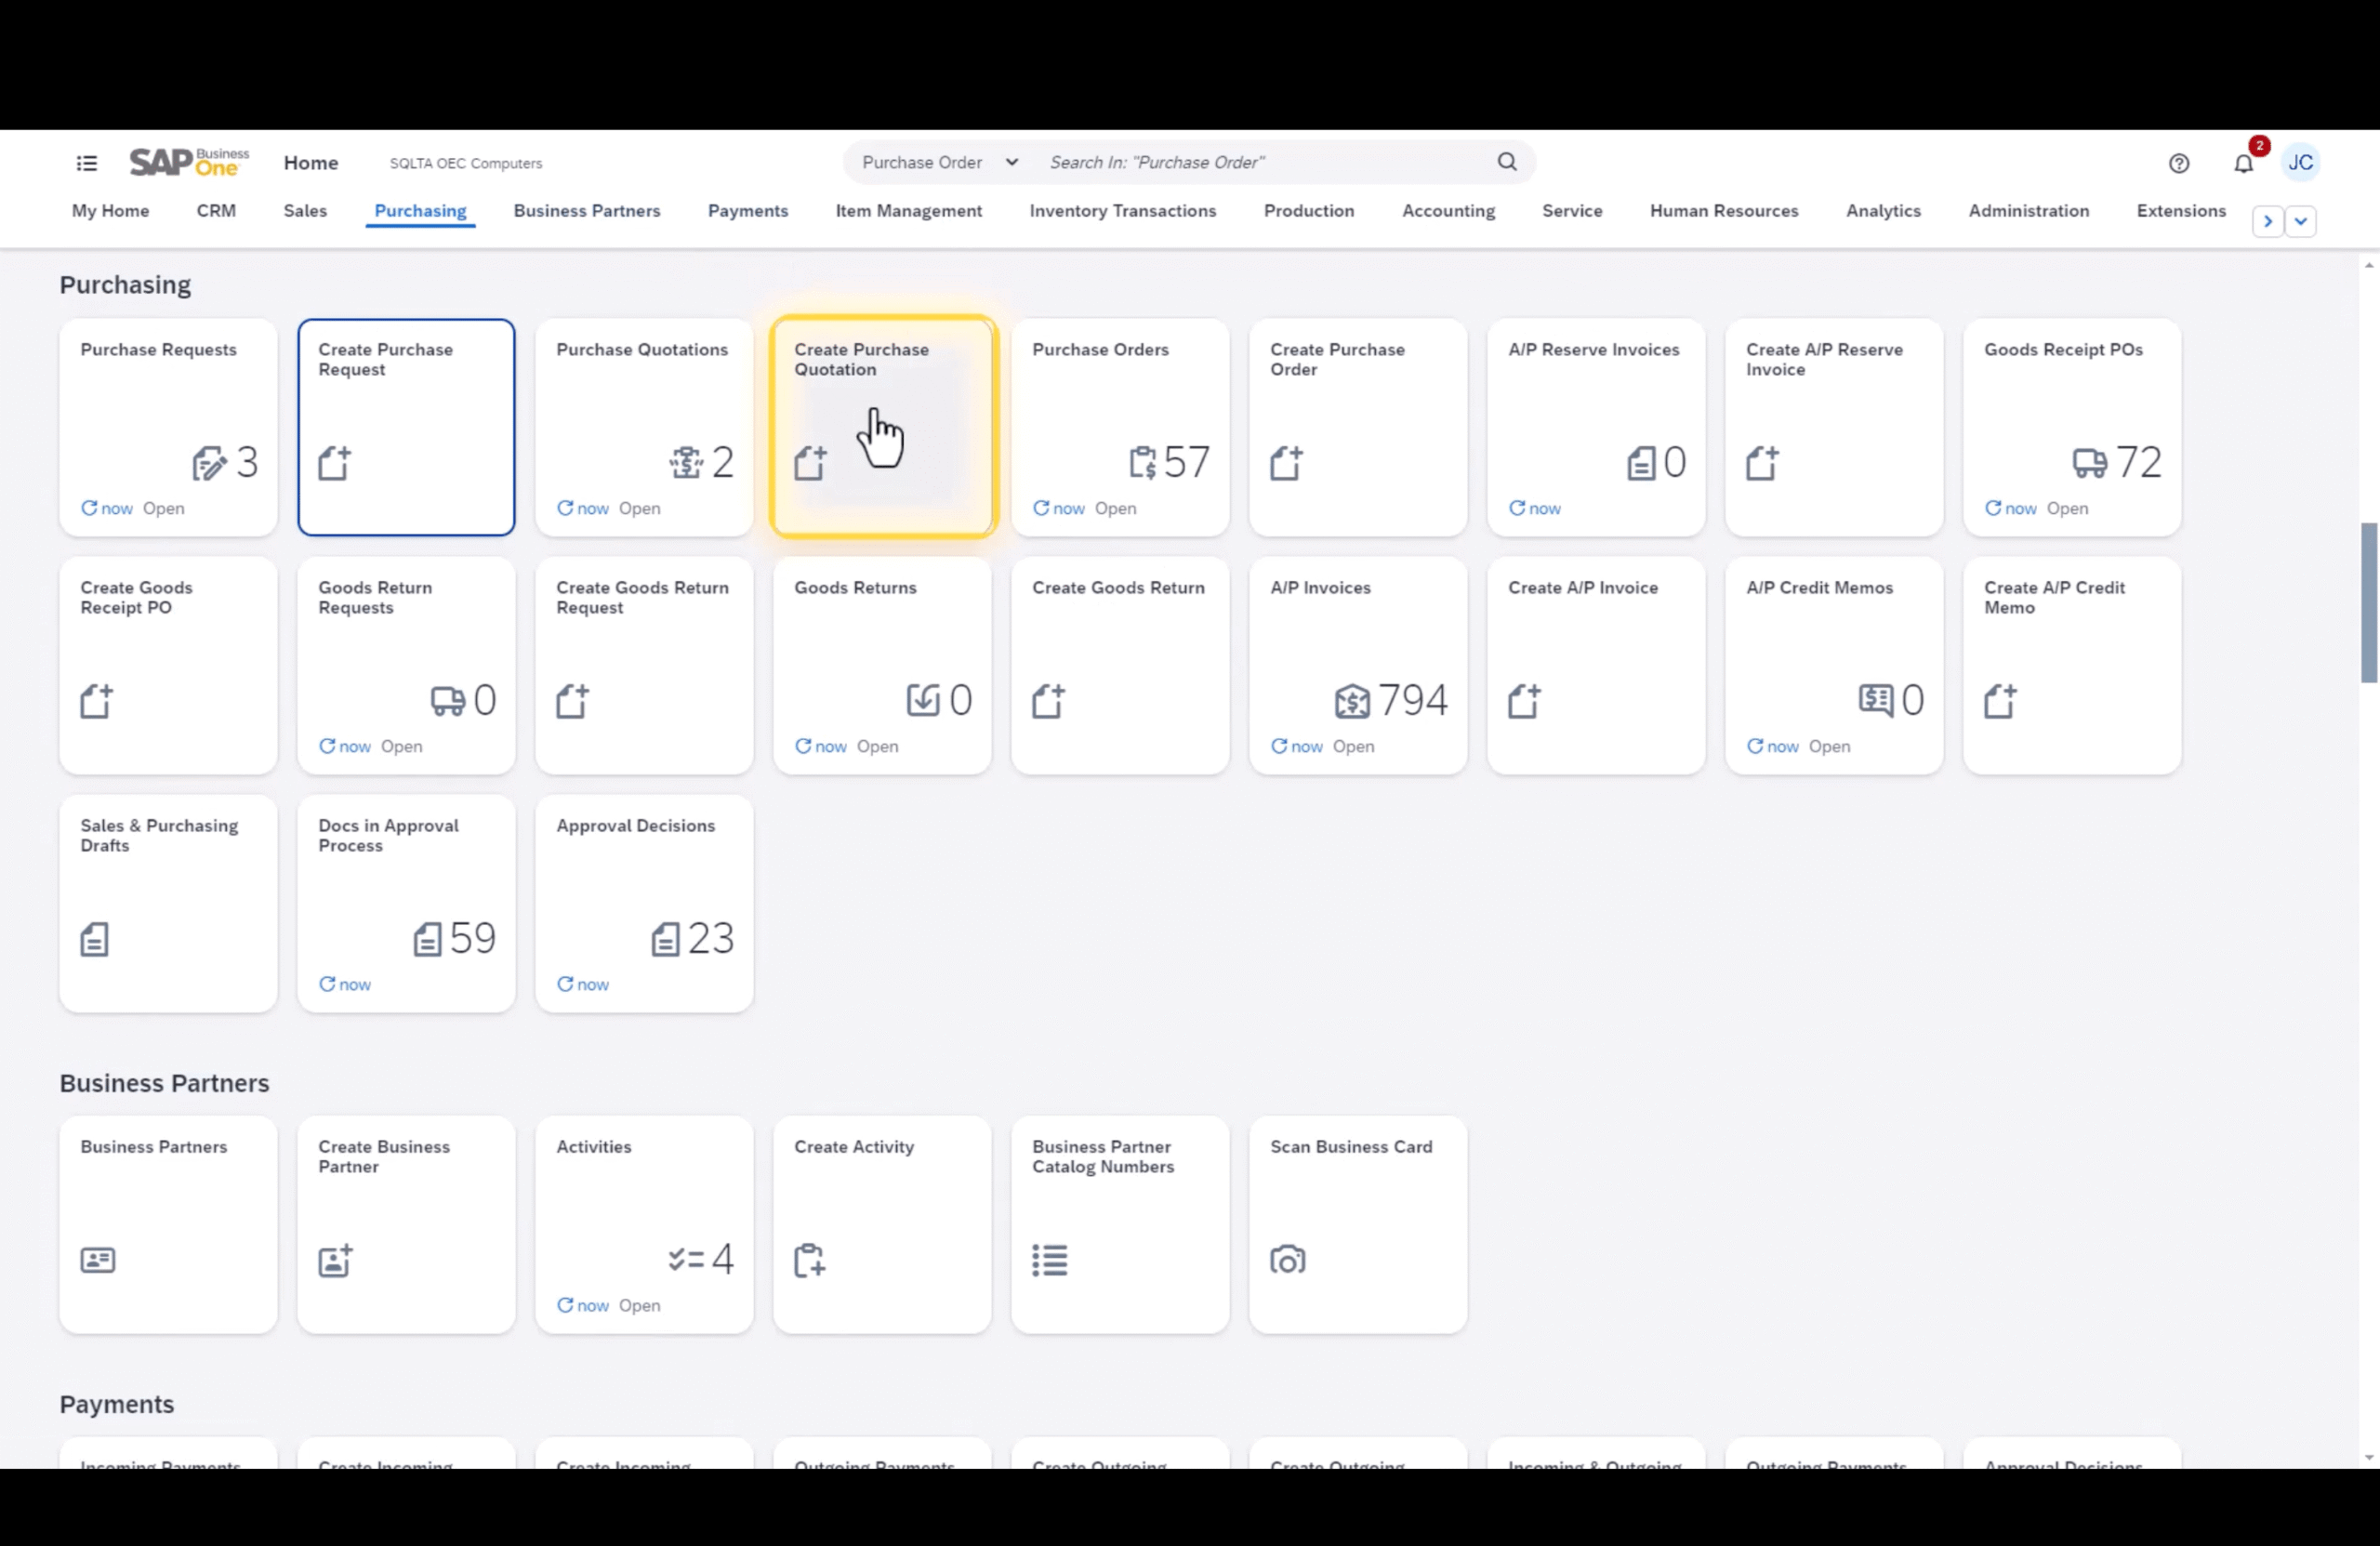
Task: Click the vertical page scrollbar thumb
Action: click(x=2369, y=602)
